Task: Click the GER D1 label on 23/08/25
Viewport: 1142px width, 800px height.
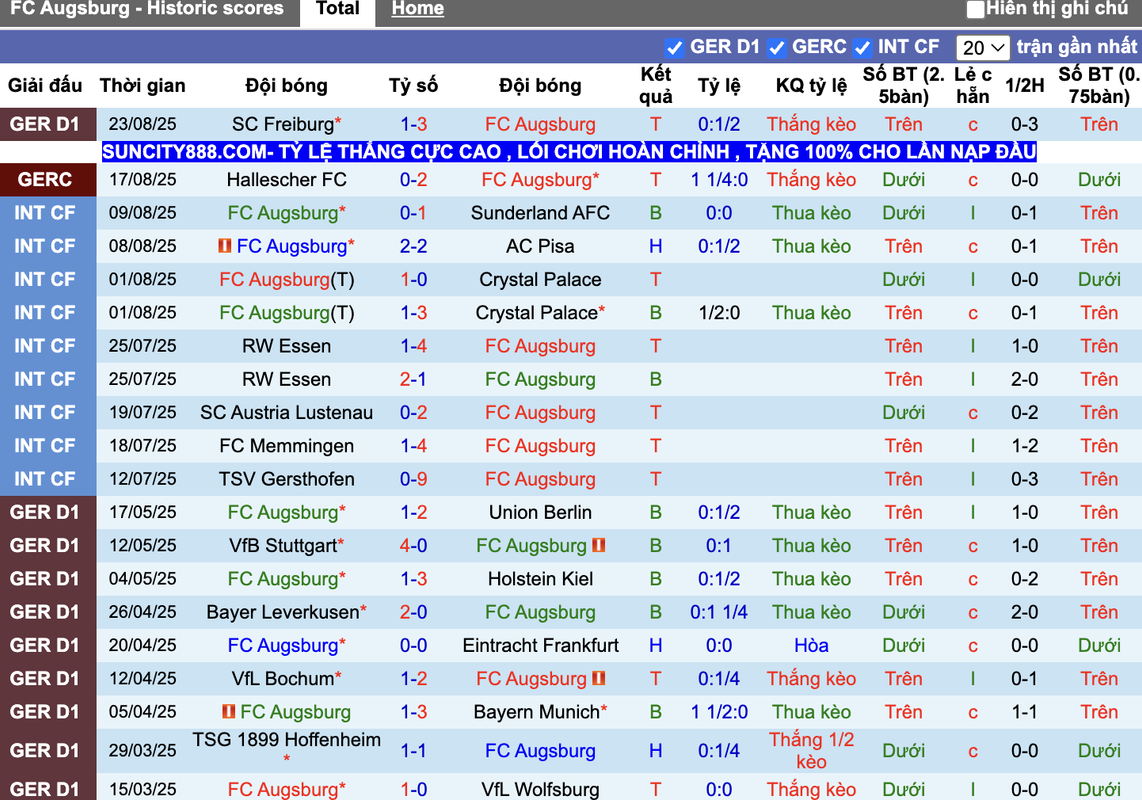Action: pos(44,125)
